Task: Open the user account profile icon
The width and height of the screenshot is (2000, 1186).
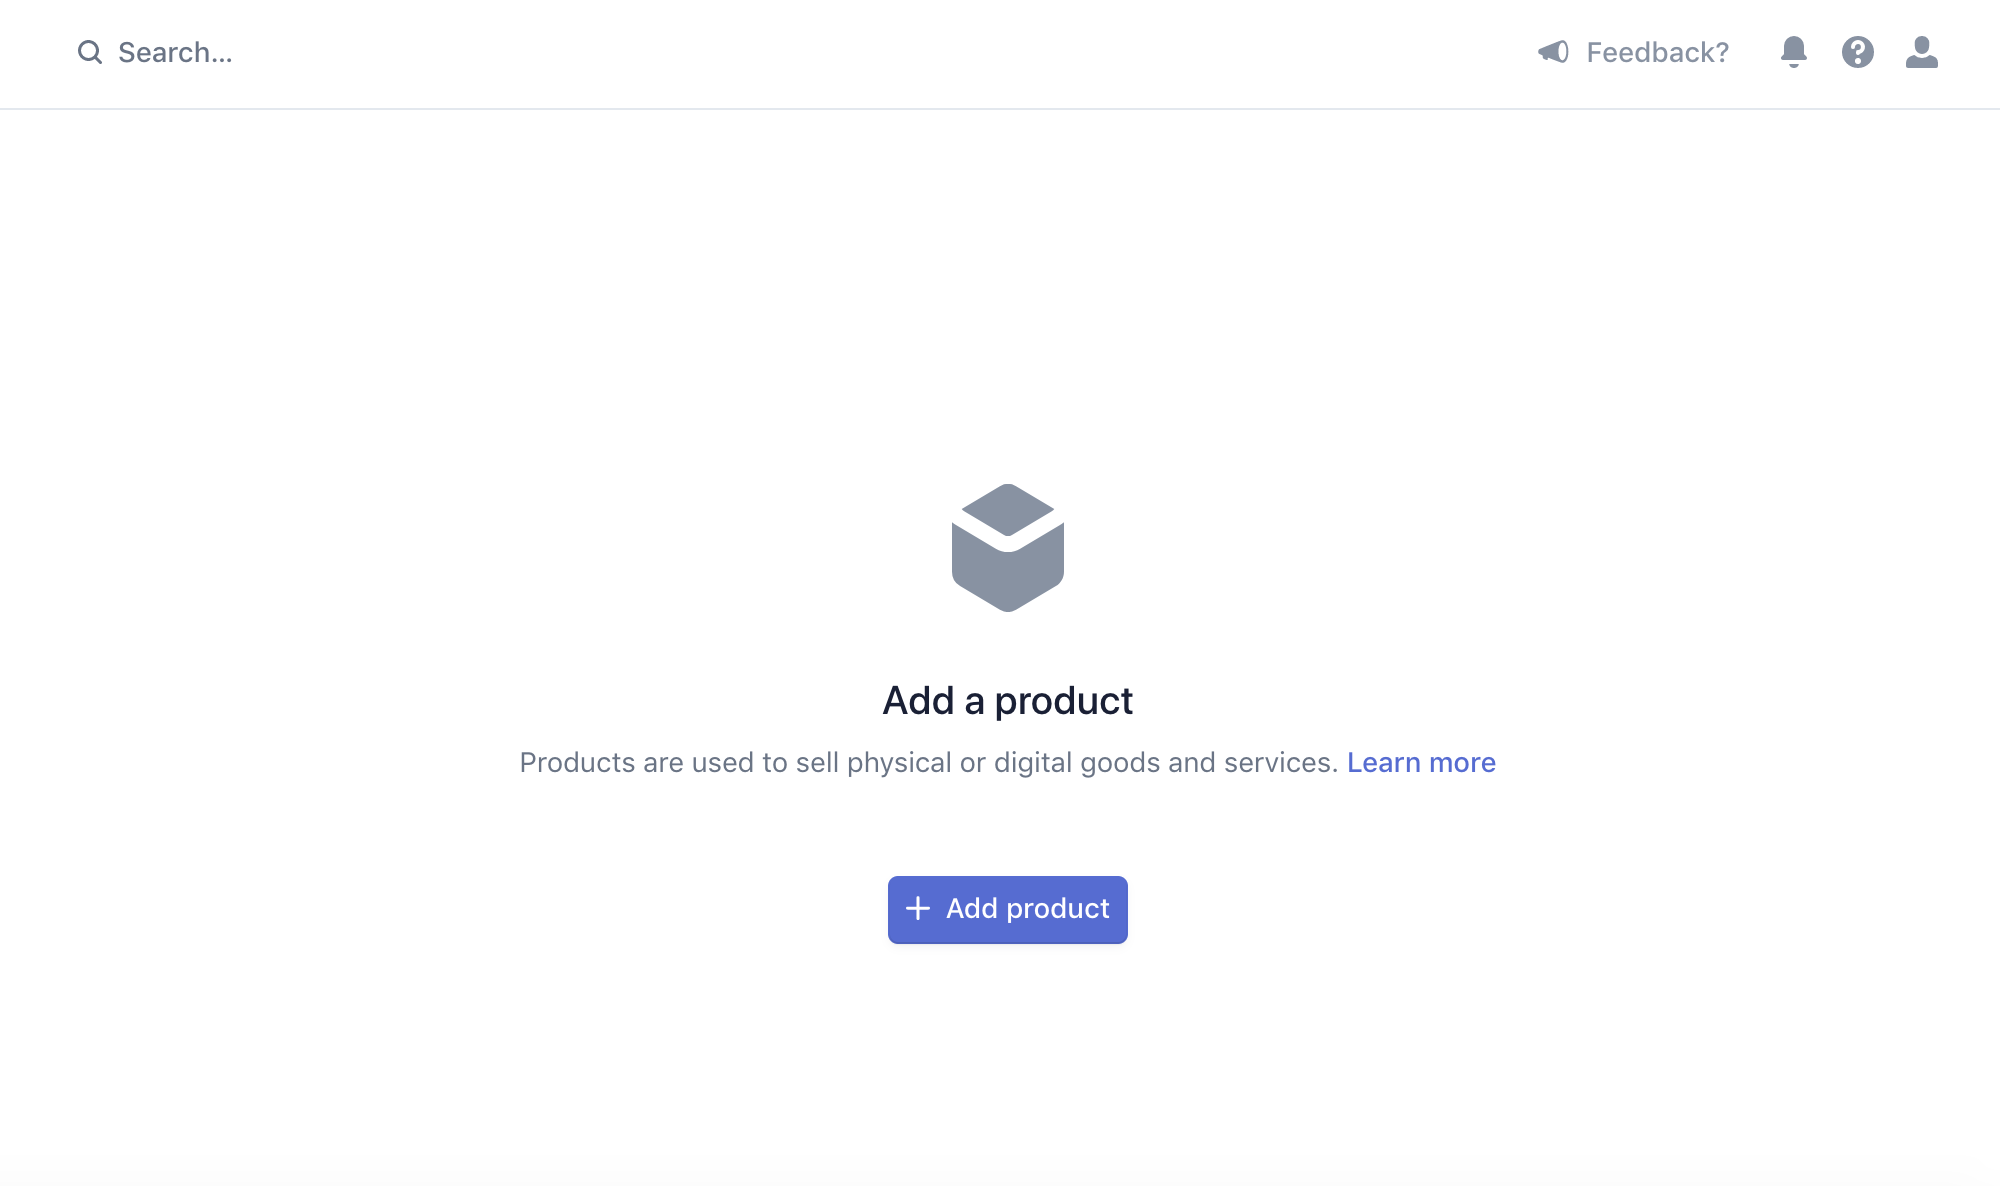Action: (x=1921, y=52)
